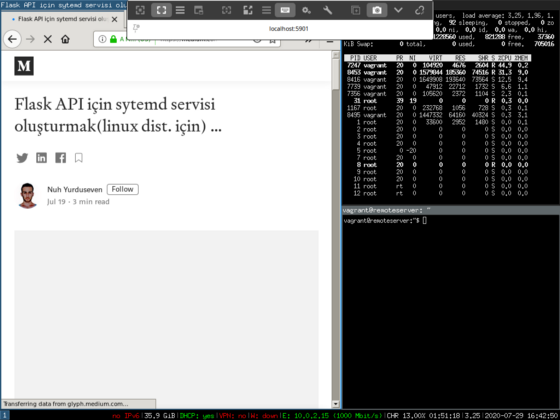Share the article on LinkedIn

[x=41, y=158]
